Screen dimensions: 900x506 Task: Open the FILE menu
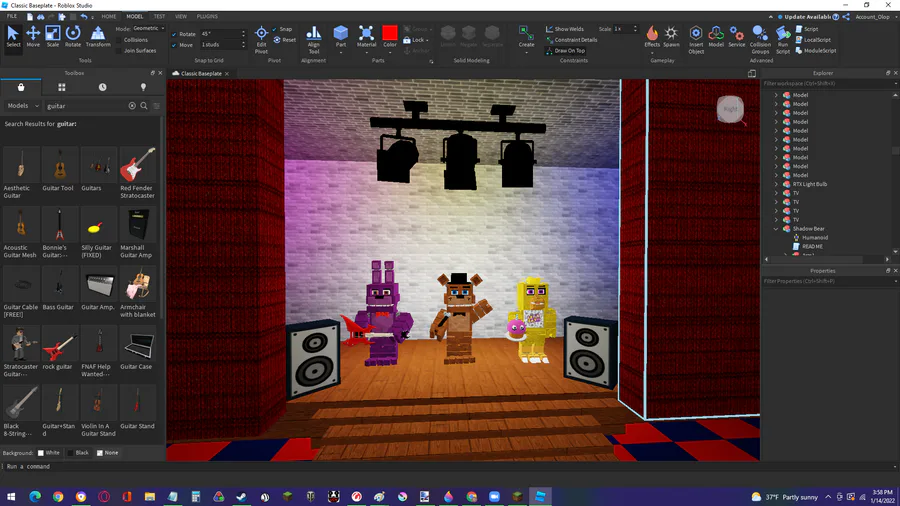tap(11, 17)
